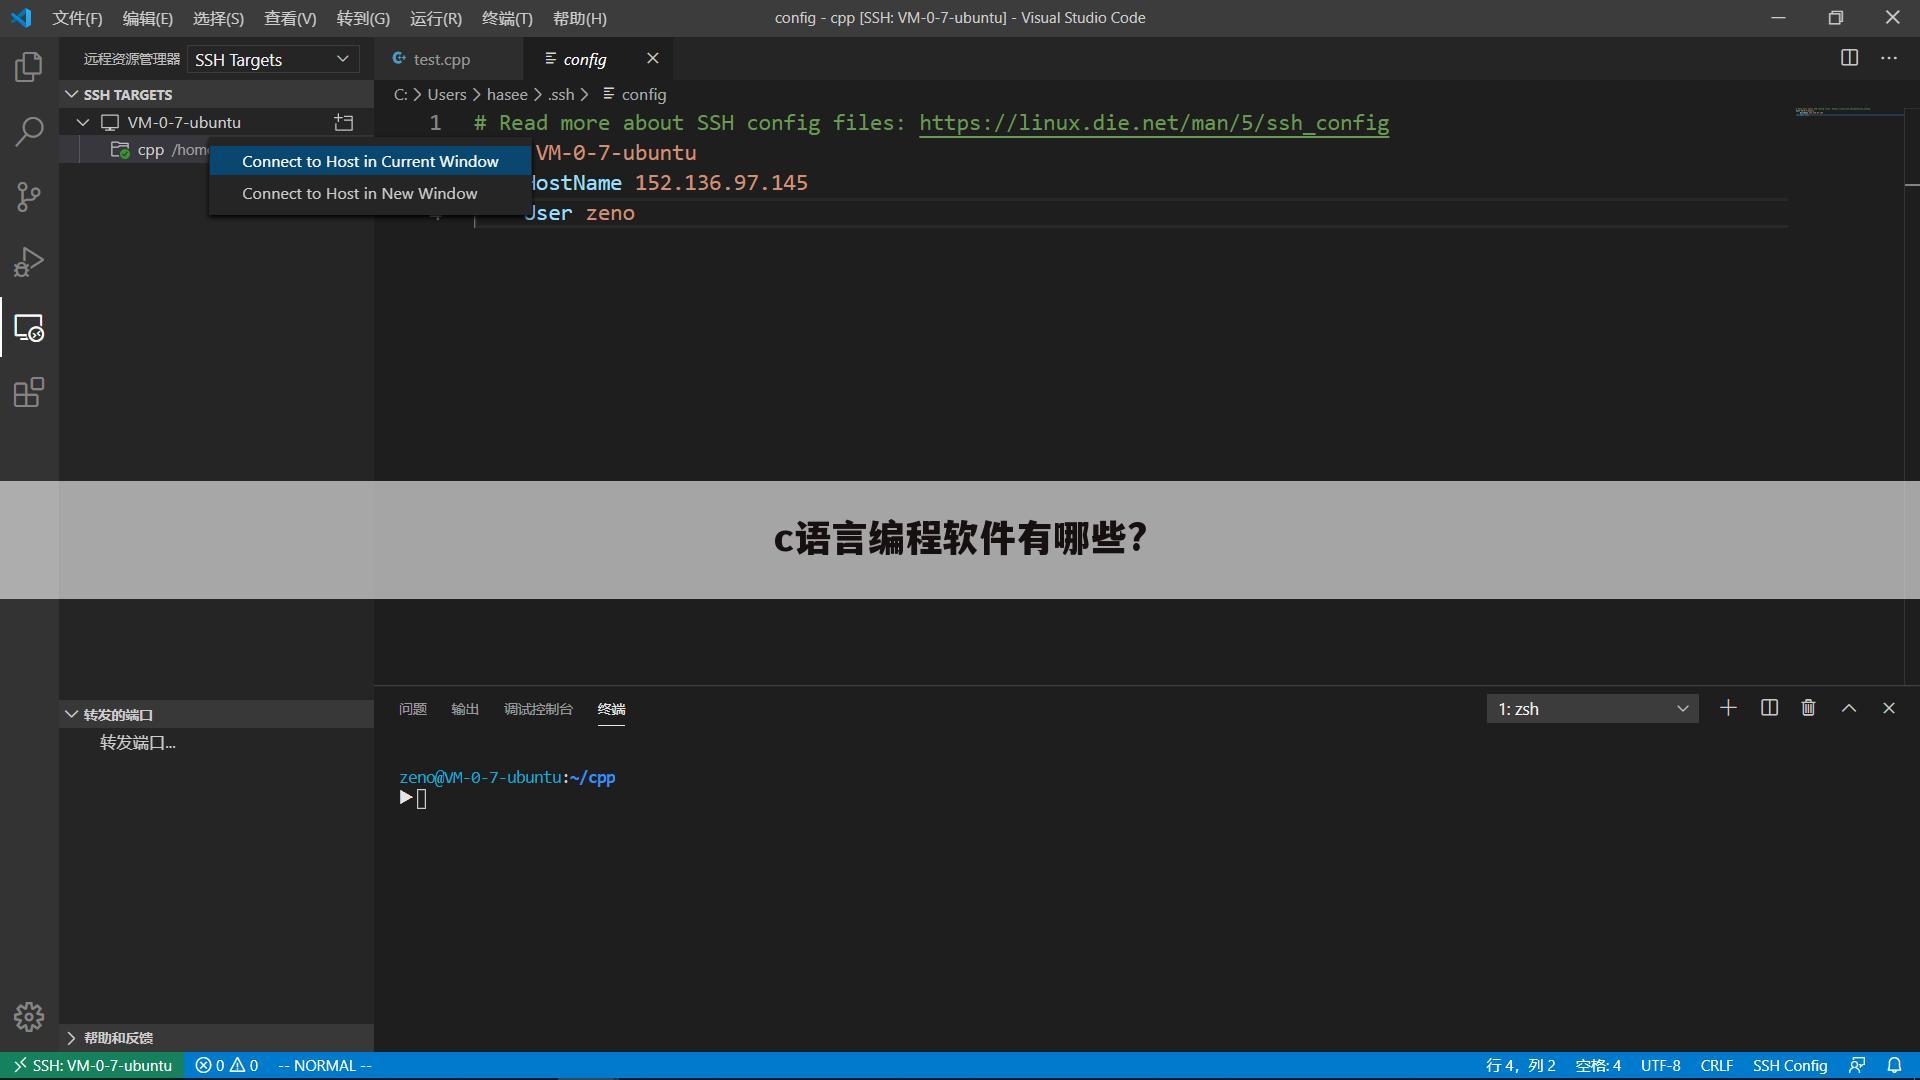The image size is (1920, 1080).
Task: Open the Source Control view
Action: point(29,197)
